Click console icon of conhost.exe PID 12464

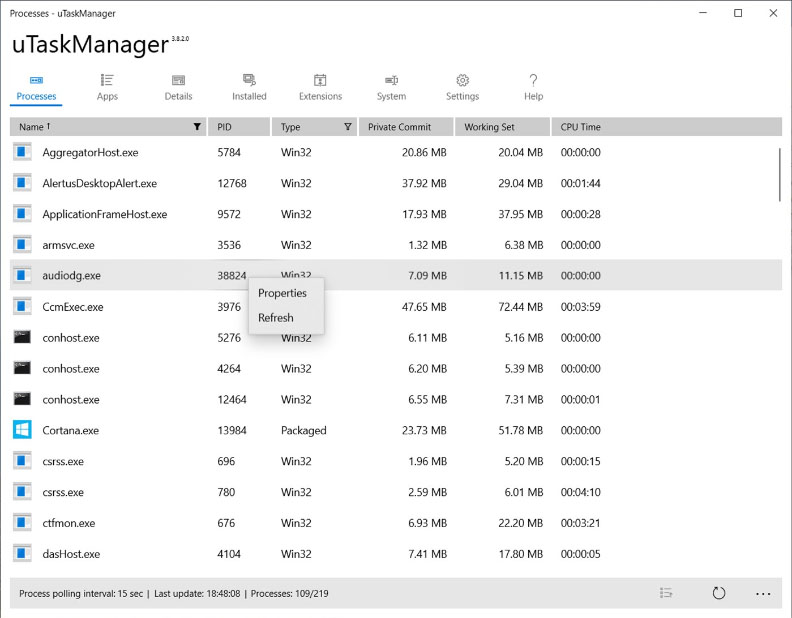22,399
